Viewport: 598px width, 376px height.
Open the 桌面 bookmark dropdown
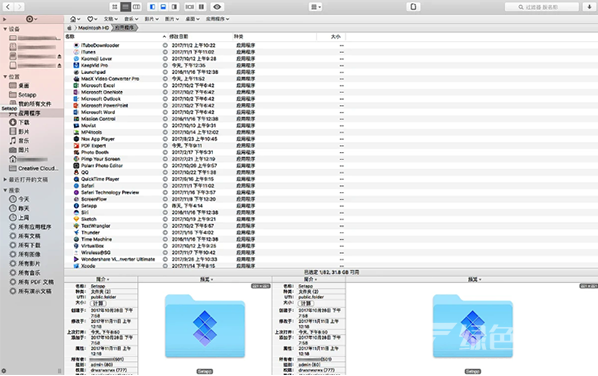(192, 19)
